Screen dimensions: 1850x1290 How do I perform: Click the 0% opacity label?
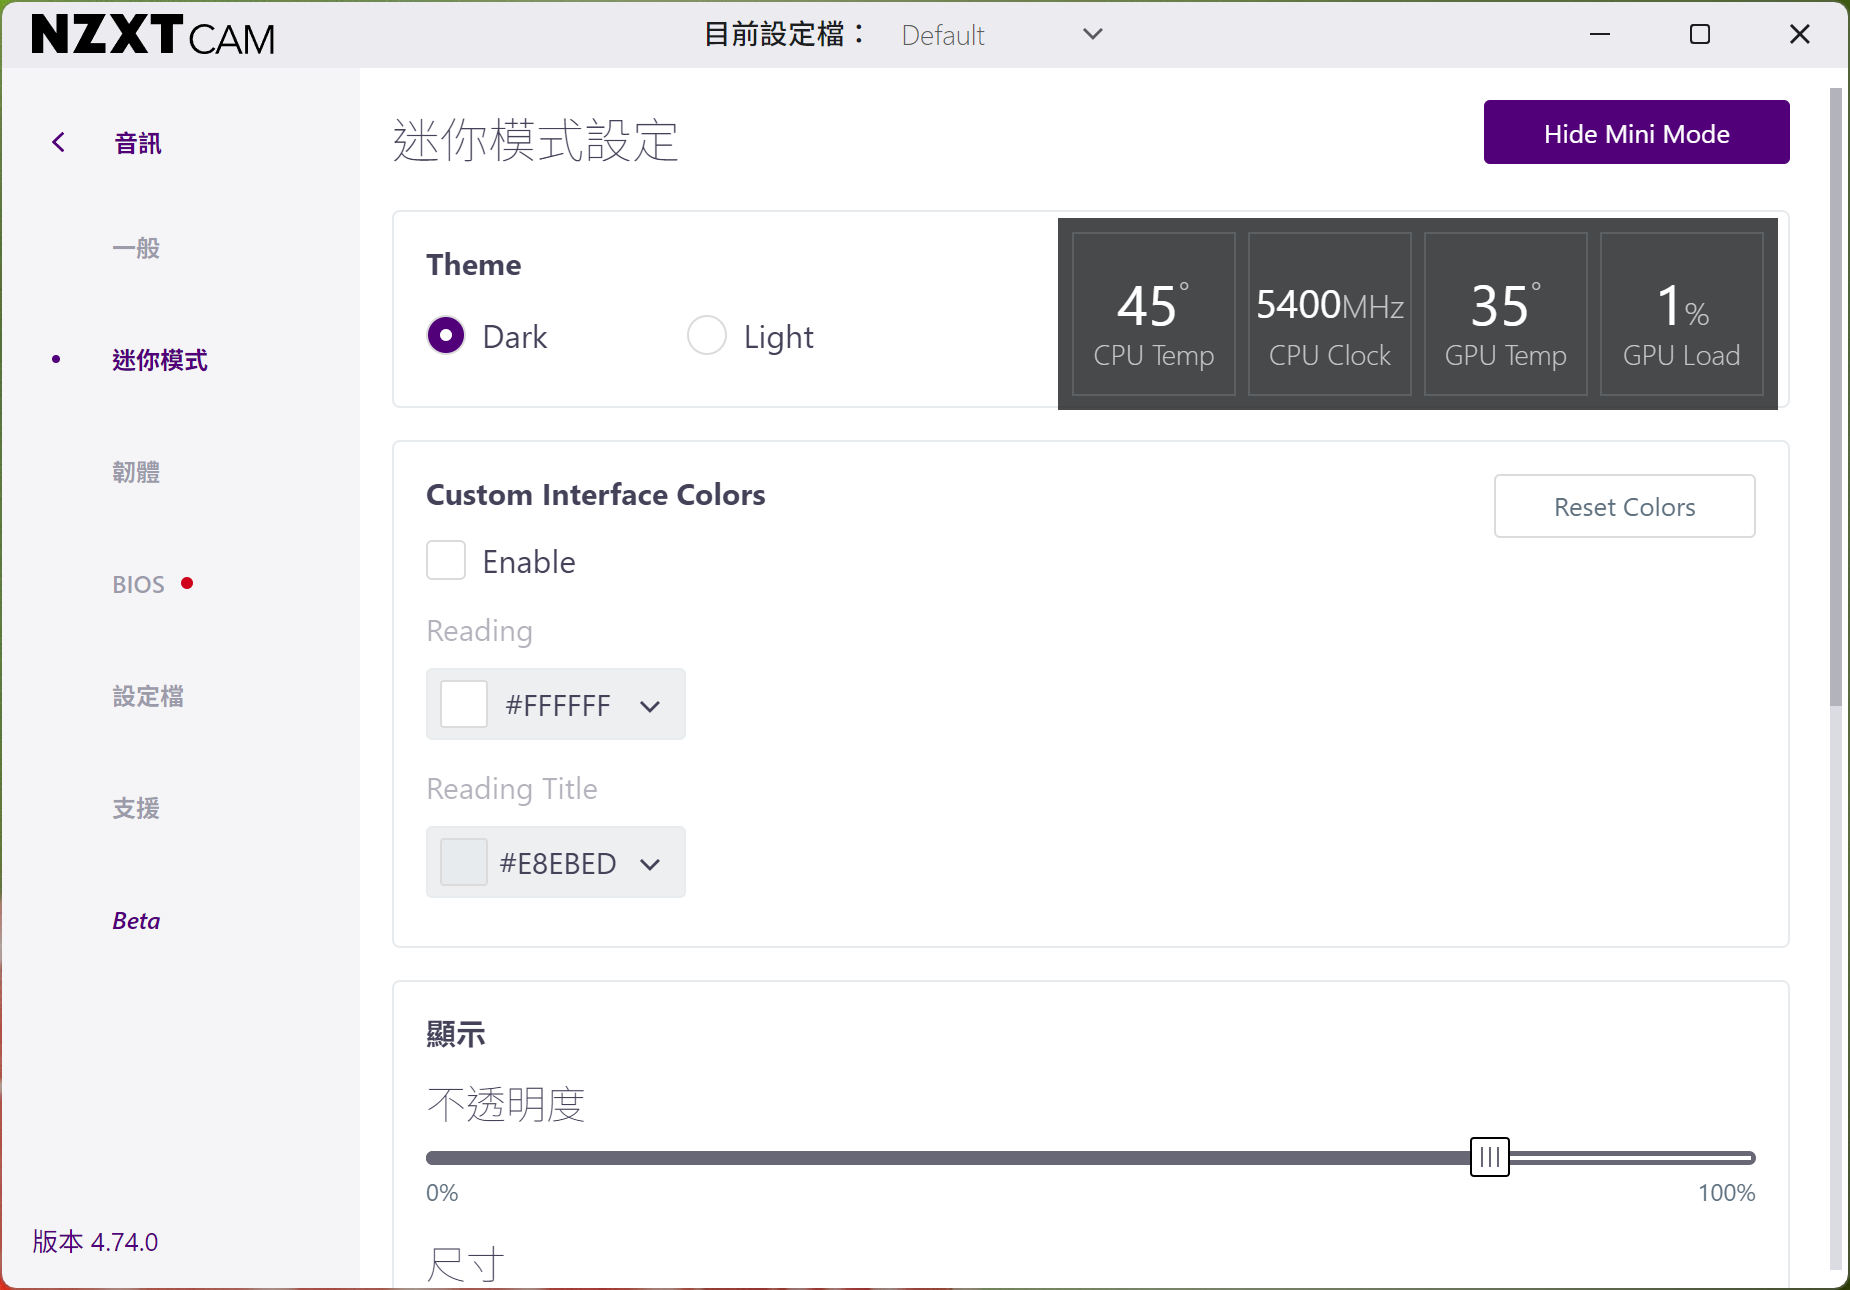click(442, 1193)
